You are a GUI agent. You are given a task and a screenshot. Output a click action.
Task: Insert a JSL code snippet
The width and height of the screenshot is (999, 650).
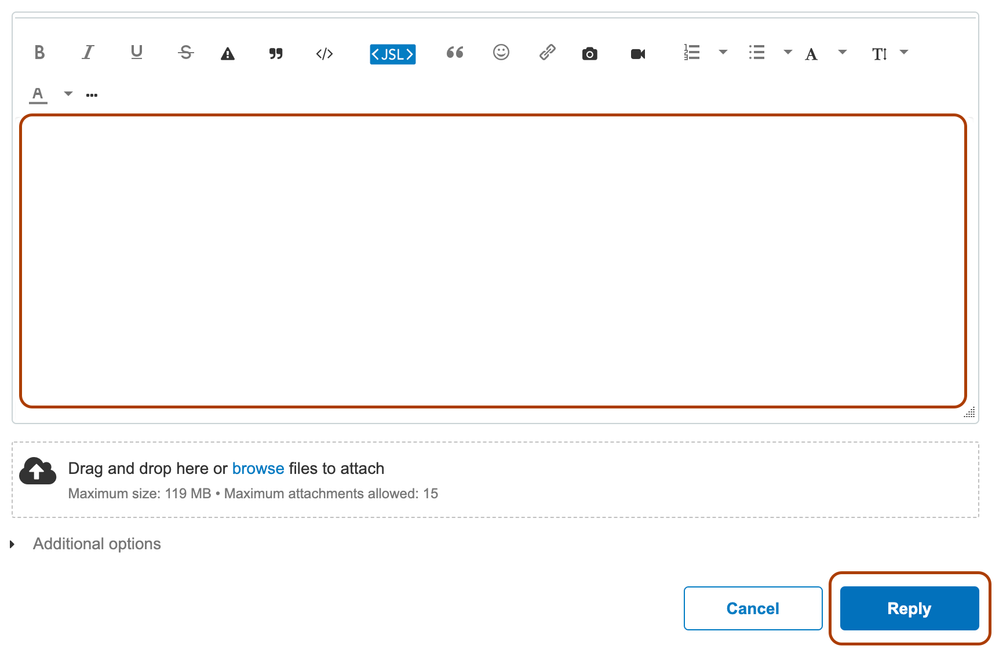(x=394, y=53)
